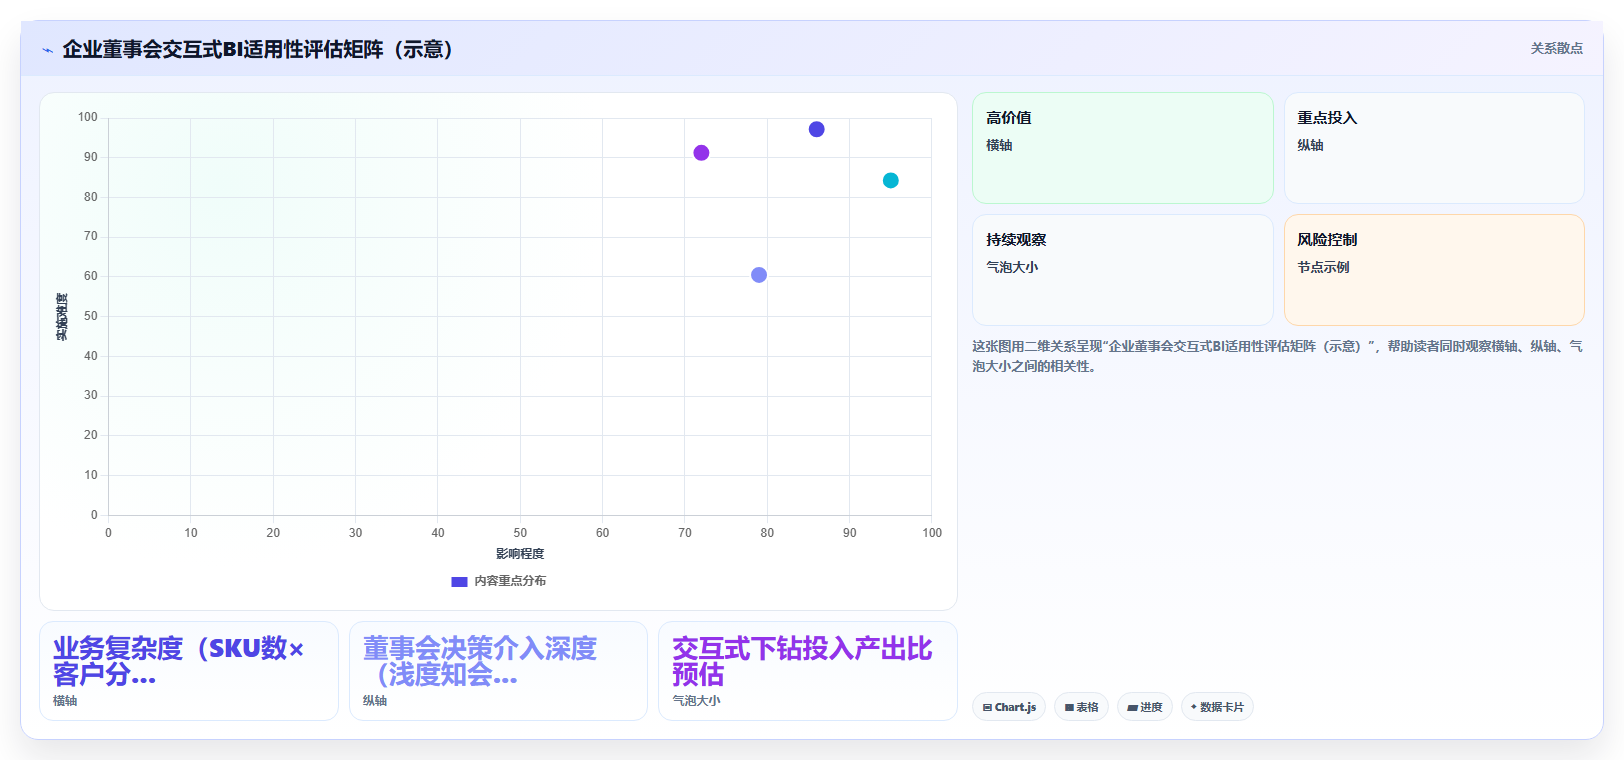Screen dimensions: 1624x760
Task: Click the 气泡大小 subtitle in 持续观察 card
Action: point(1012,267)
